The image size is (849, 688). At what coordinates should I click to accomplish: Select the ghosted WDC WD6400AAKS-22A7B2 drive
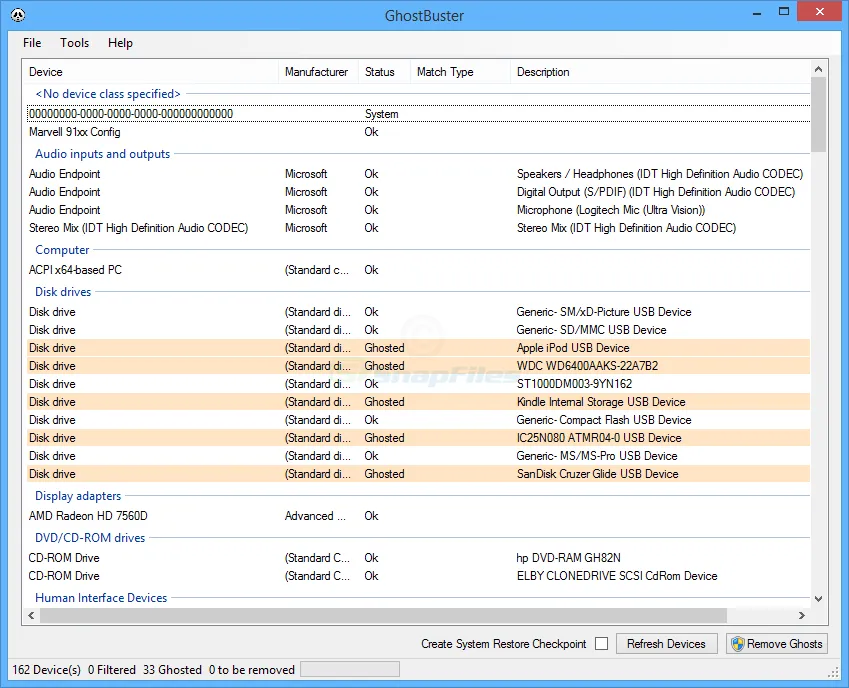click(419, 366)
